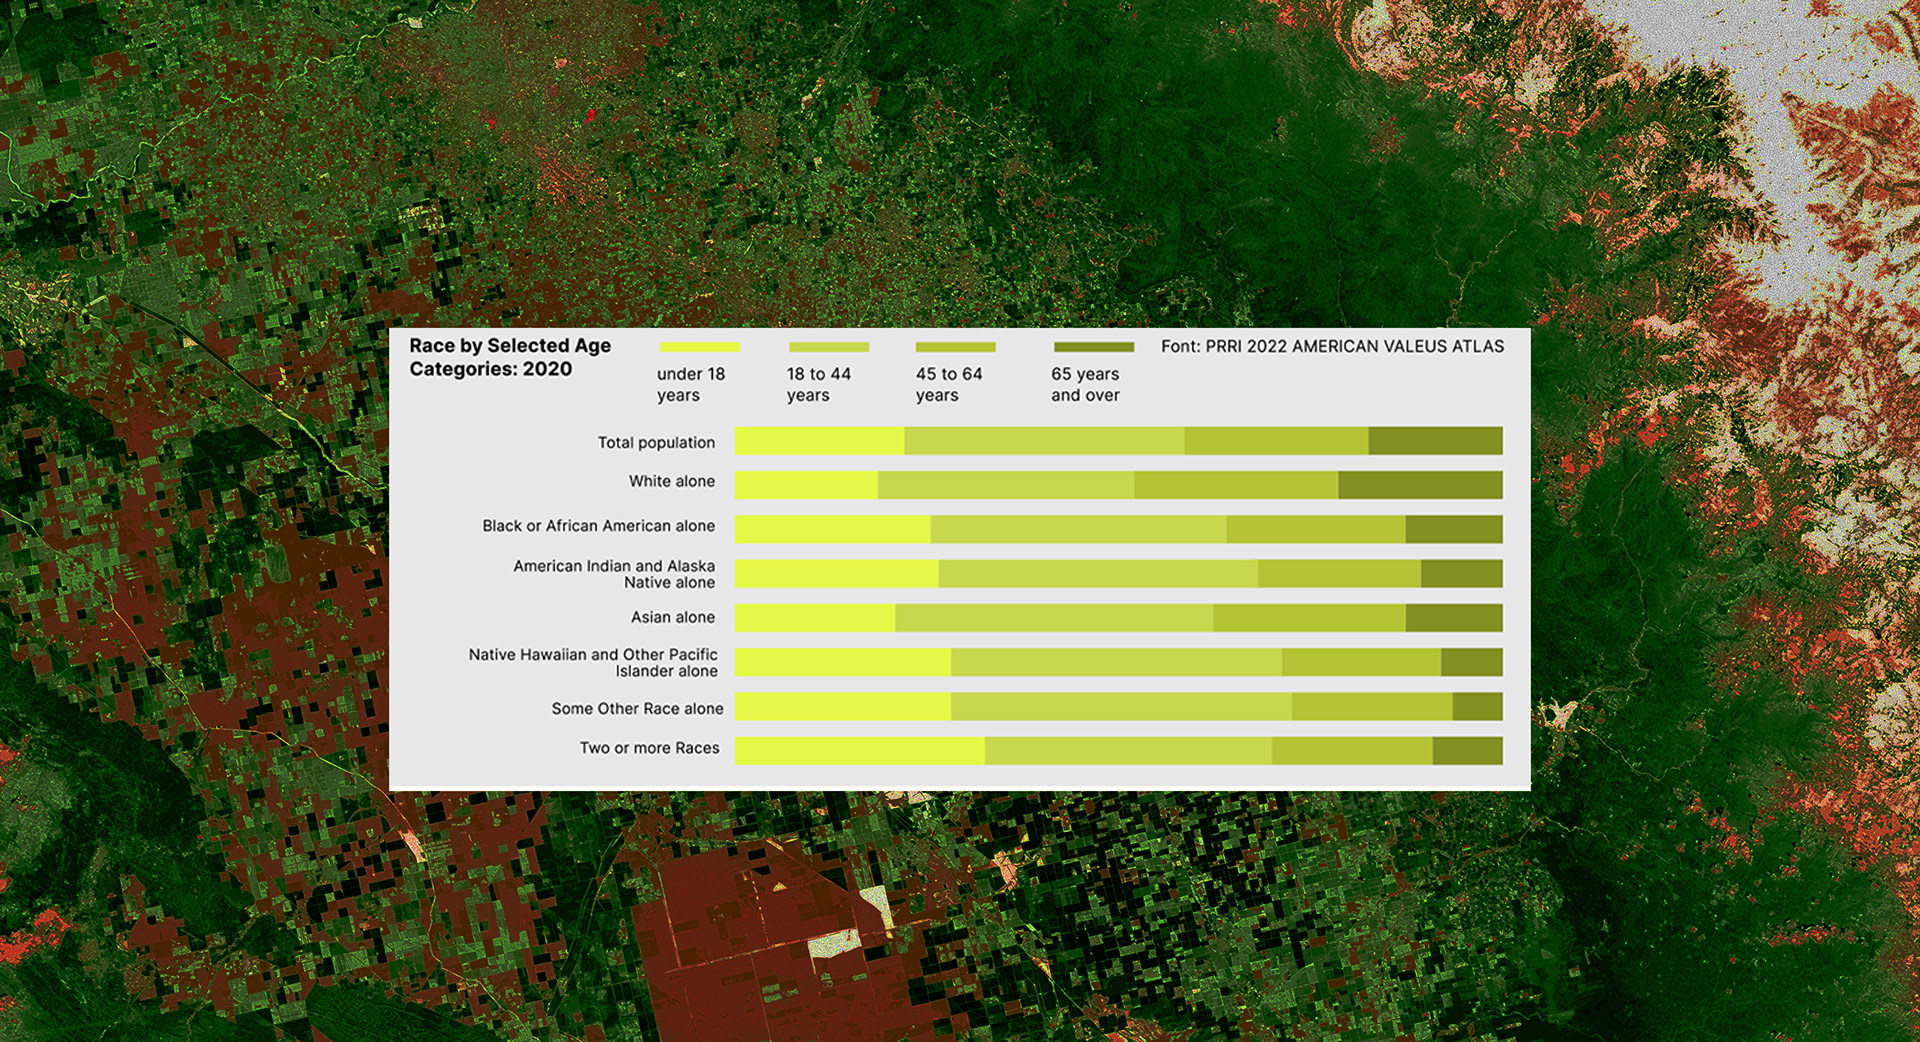Click the 'Some Other Race alone' label
The width and height of the screenshot is (1920, 1042).
[637, 708]
